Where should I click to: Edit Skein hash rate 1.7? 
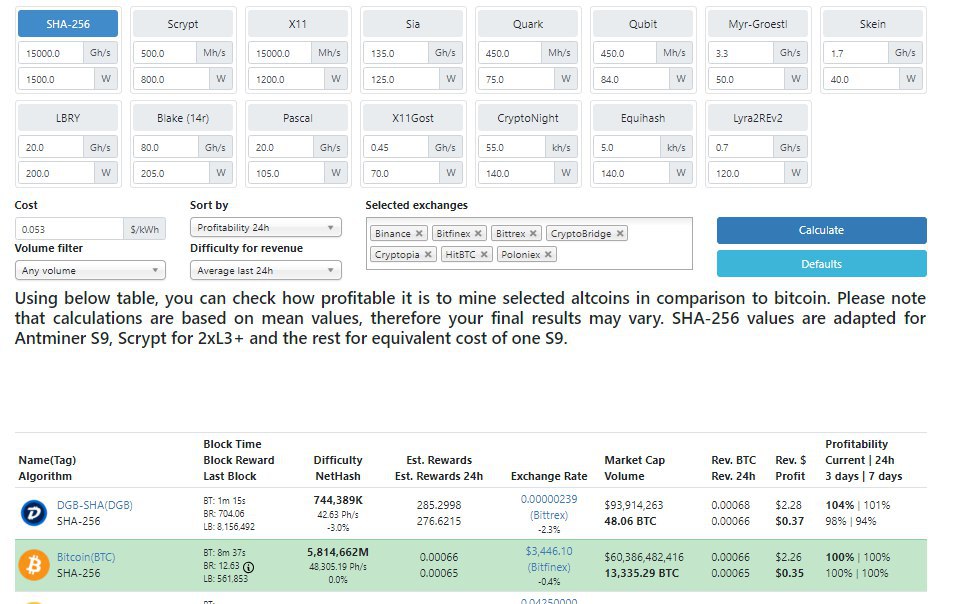855,53
